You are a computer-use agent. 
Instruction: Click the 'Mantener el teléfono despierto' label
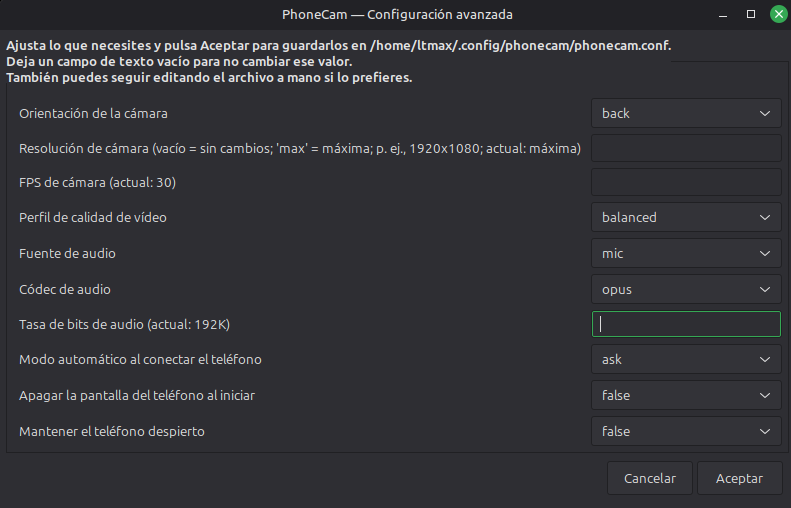[112, 431]
